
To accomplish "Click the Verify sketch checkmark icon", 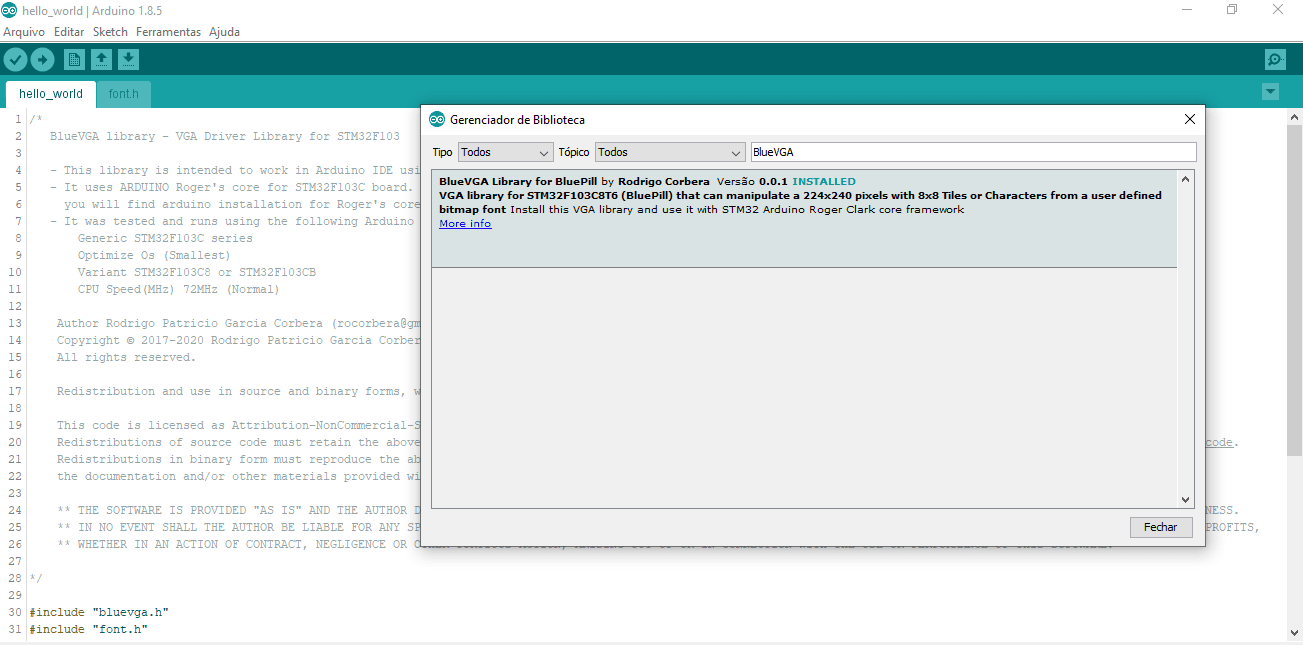I will point(15,60).
